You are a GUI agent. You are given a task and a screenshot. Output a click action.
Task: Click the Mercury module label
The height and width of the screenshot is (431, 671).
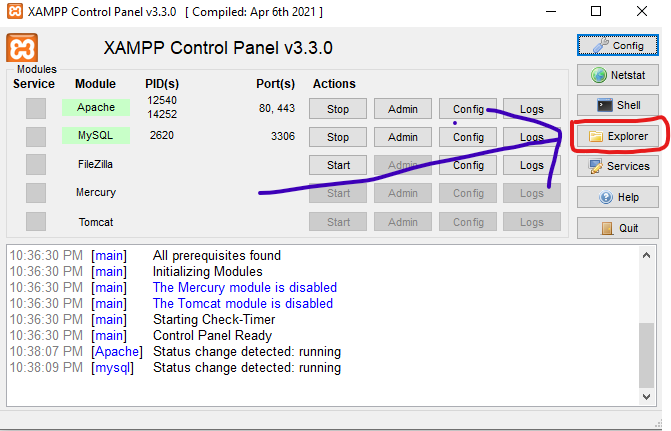[96, 193]
